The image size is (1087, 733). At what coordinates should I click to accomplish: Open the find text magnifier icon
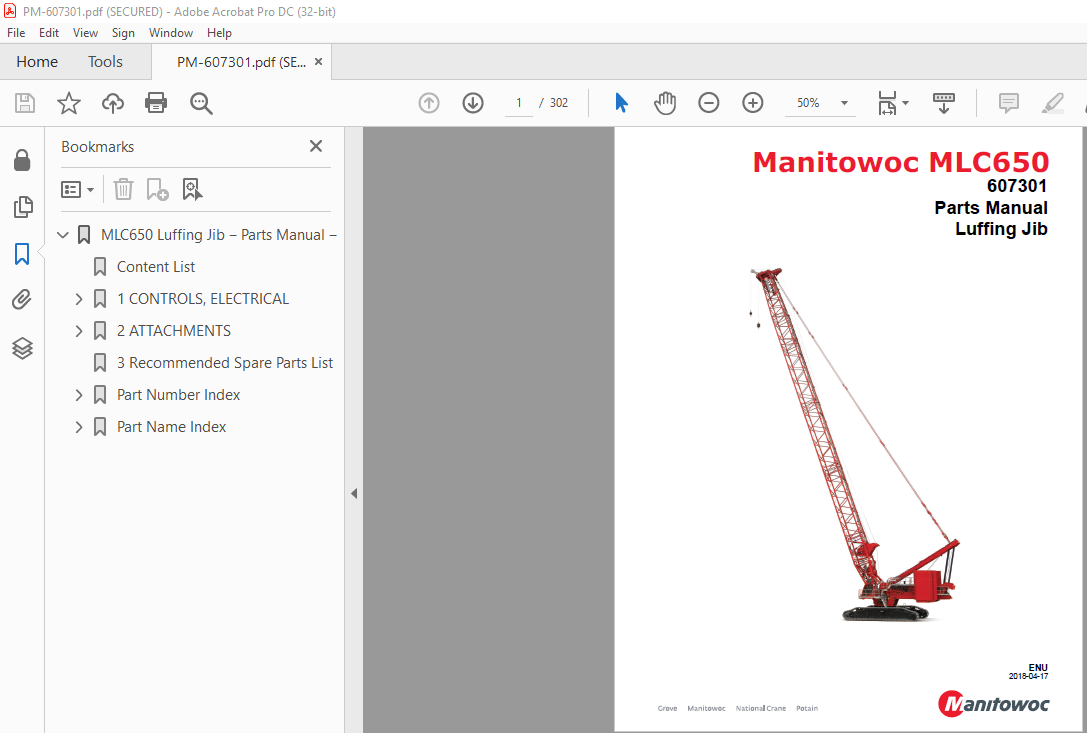(201, 103)
